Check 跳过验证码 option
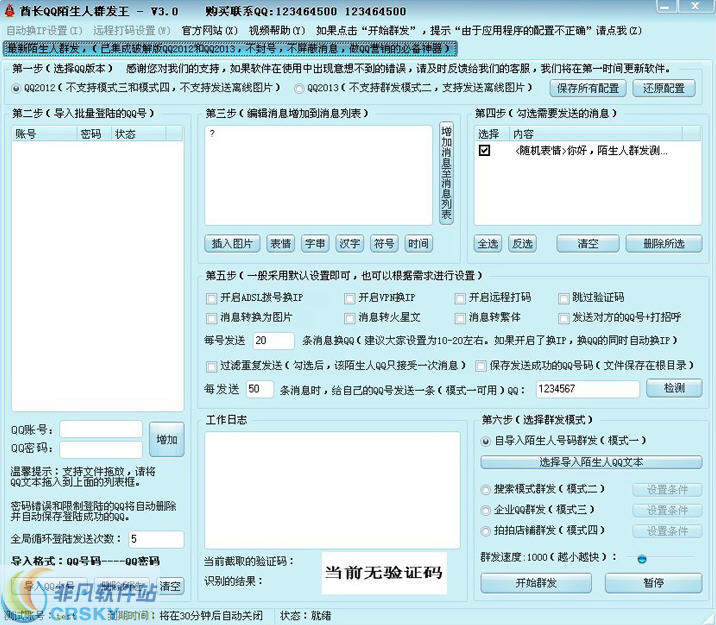 564,299
